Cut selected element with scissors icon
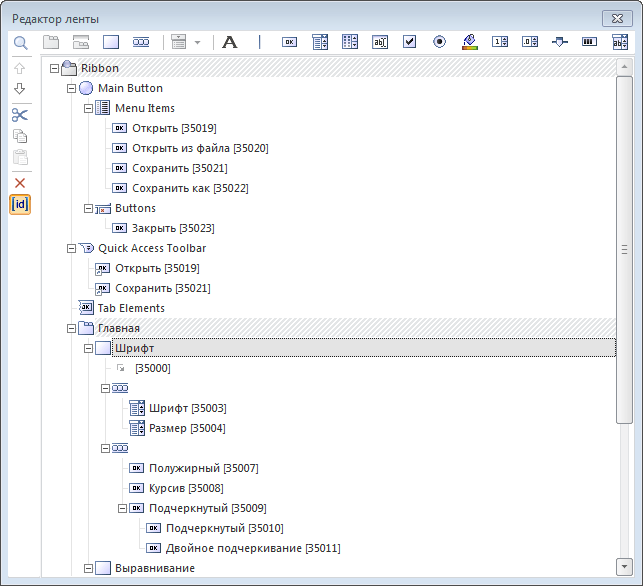 click(20, 114)
